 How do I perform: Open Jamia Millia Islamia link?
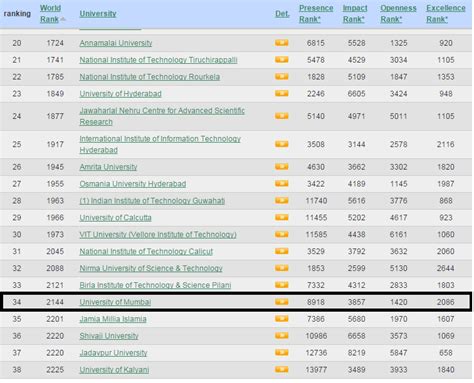tap(113, 319)
